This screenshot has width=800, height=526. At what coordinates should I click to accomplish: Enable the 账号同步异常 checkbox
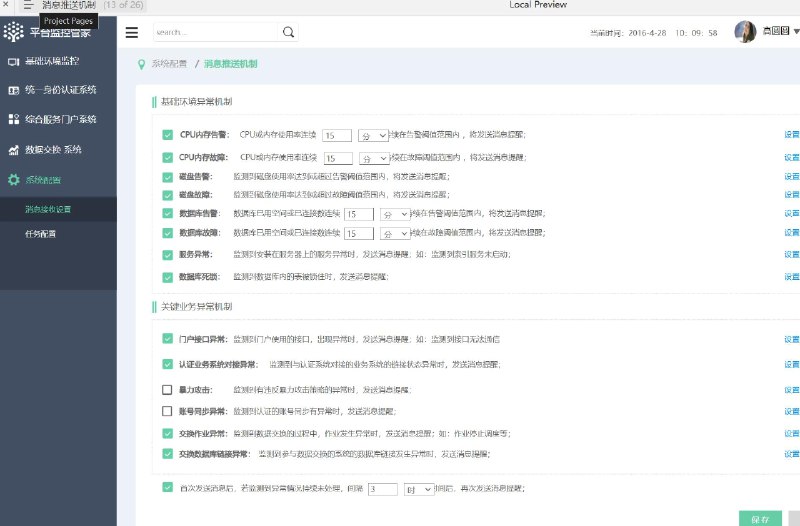click(x=167, y=411)
